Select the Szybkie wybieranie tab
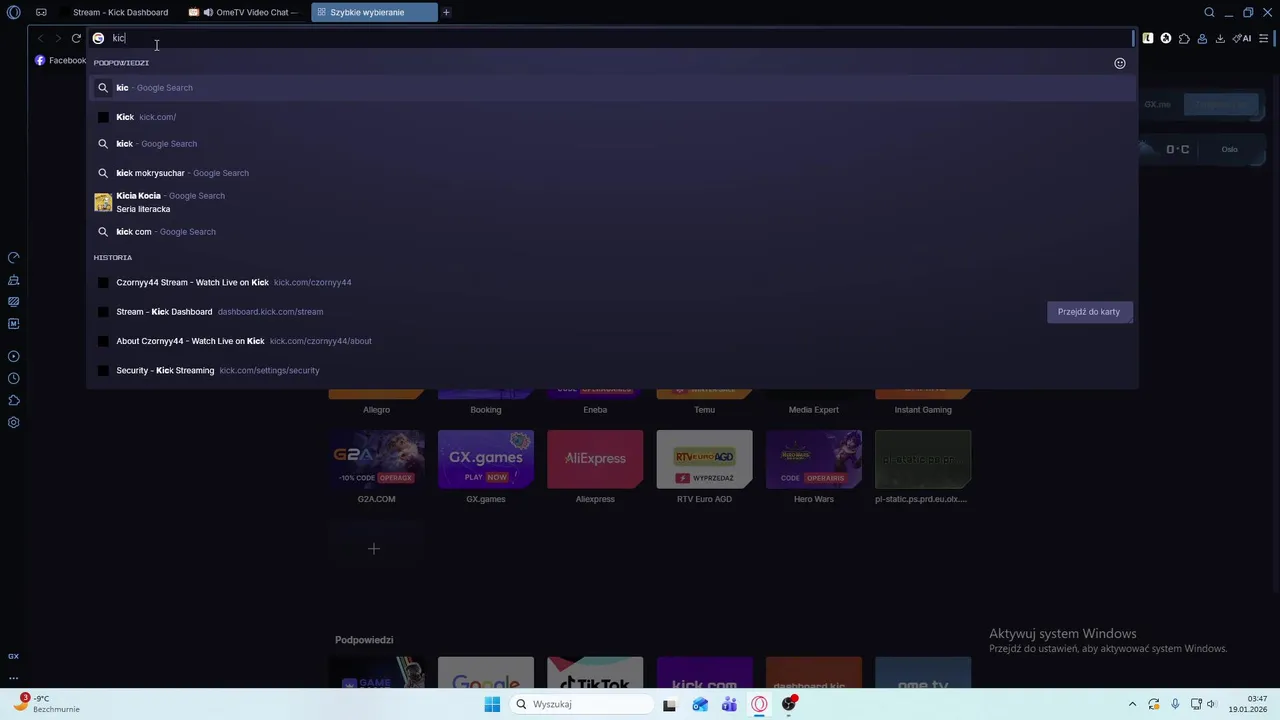The width and height of the screenshot is (1280, 720). tap(374, 12)
